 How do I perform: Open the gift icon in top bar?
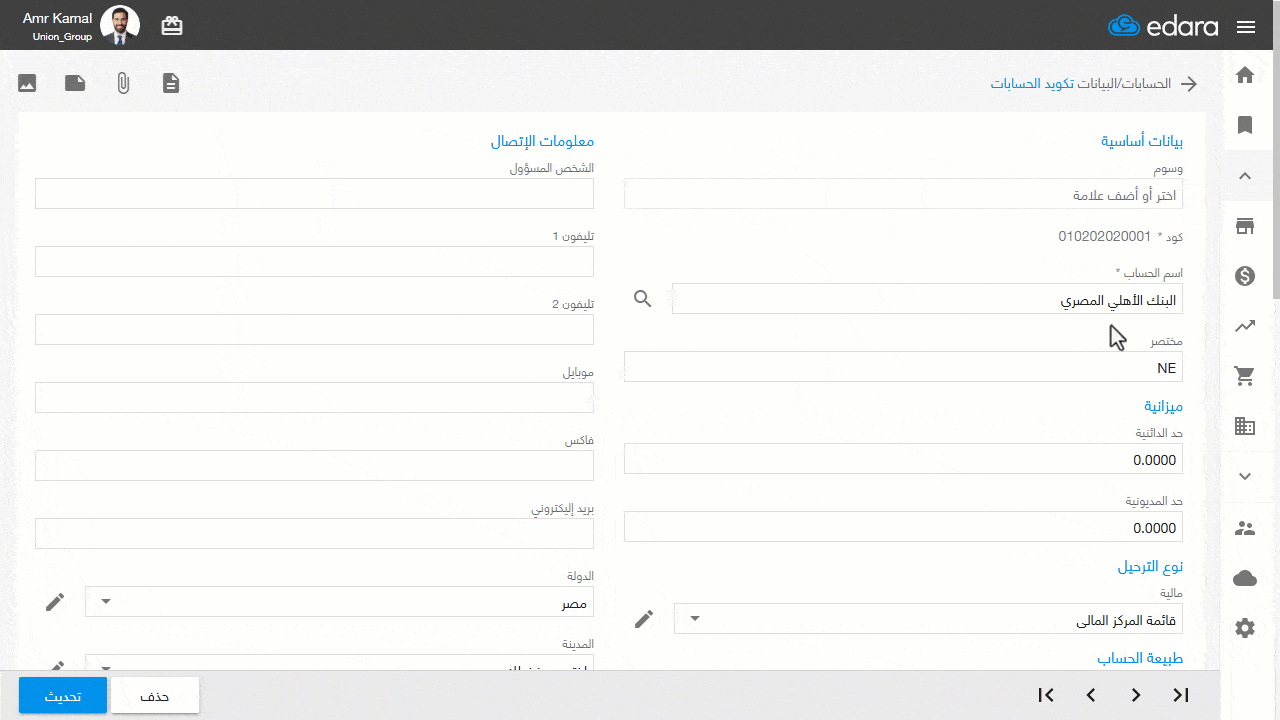[x=172, y=26]
